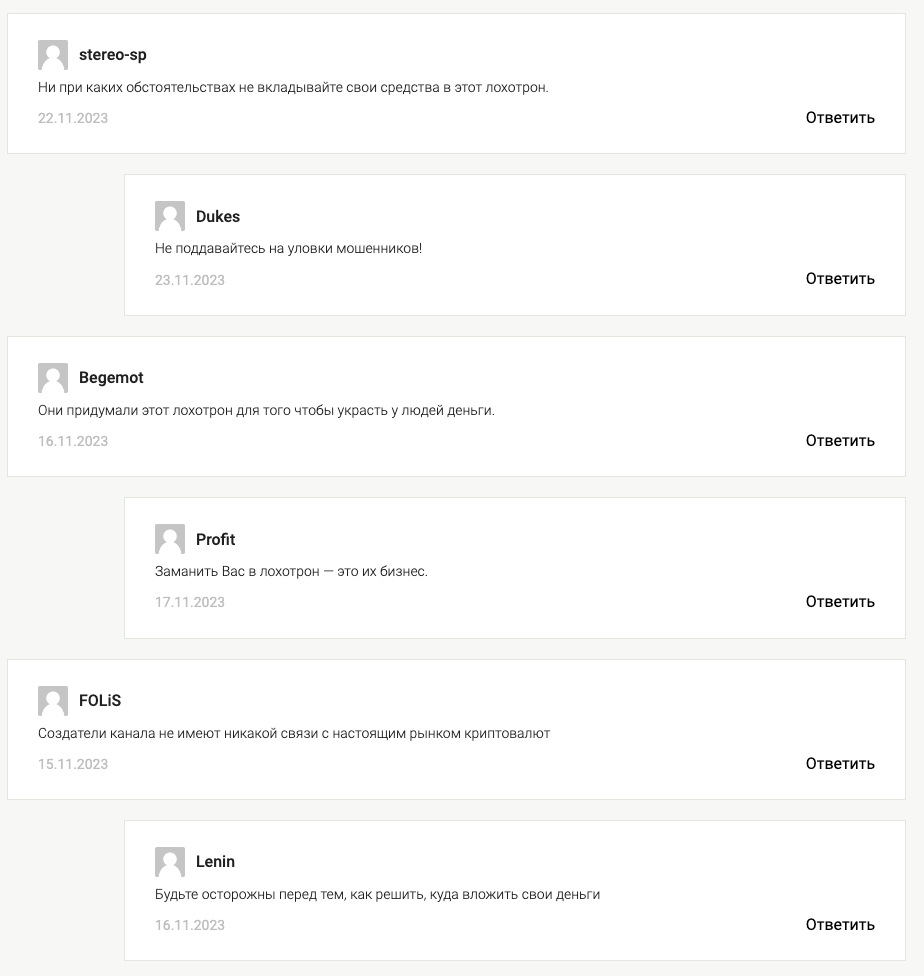Open the Begemot username link

[111, 378]
